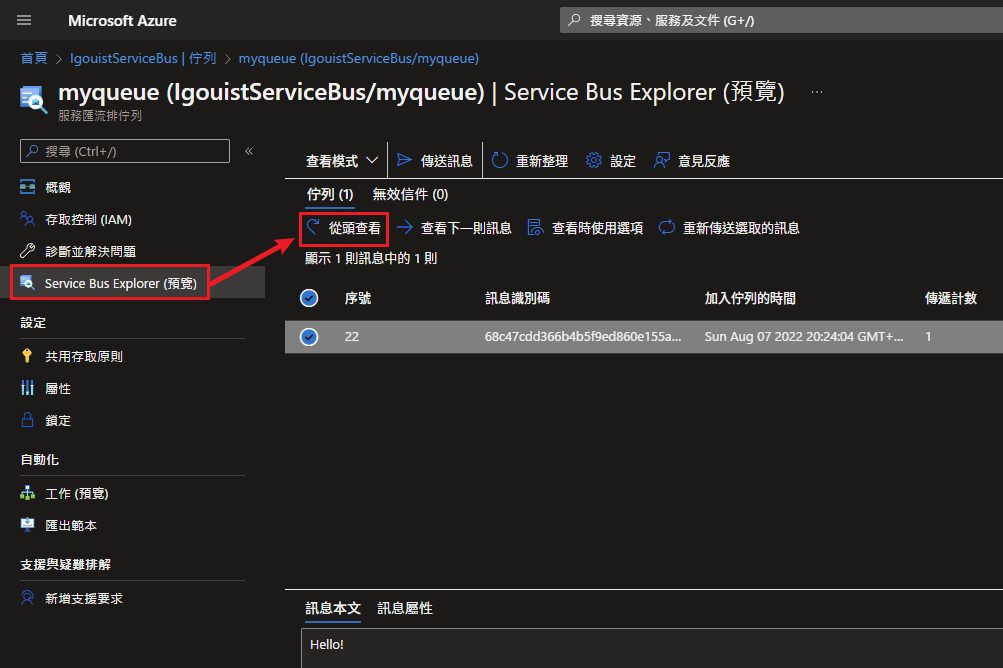Click the 工作 (預覽) tasks icon

[28, 493]
